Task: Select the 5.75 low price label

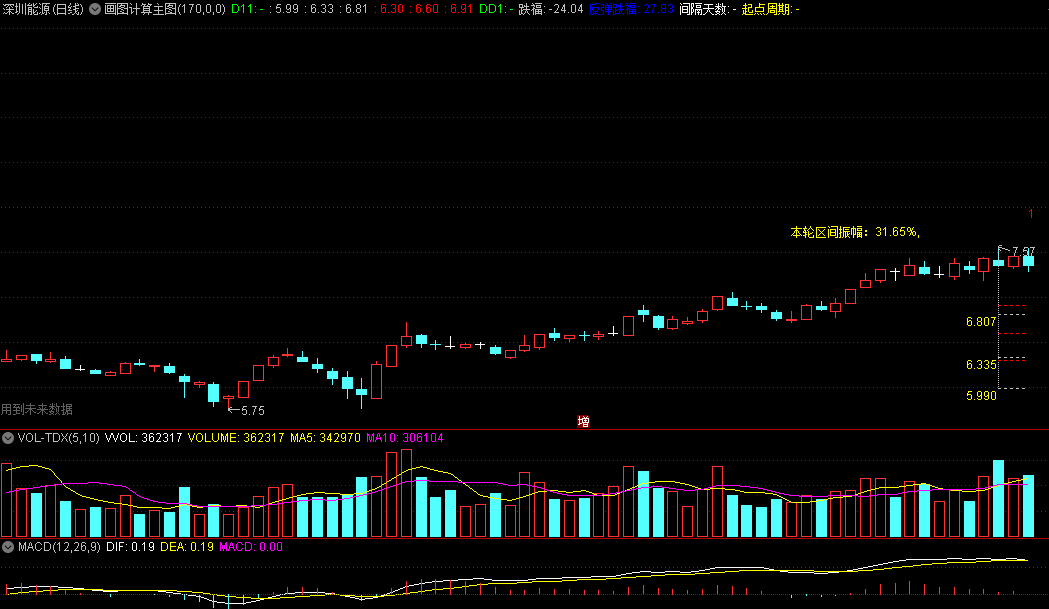Action: pyautogui.click(x=252, y=411)
